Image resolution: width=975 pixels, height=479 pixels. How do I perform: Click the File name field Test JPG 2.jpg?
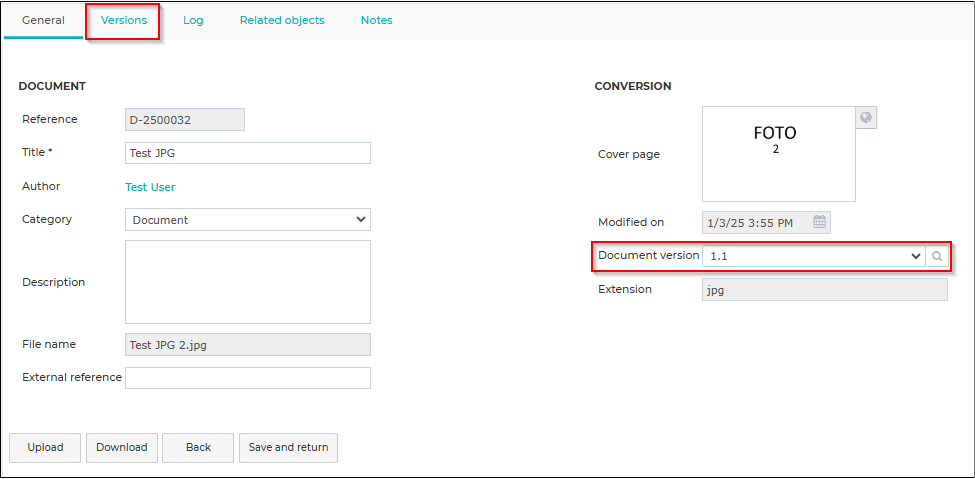(247, 345)
